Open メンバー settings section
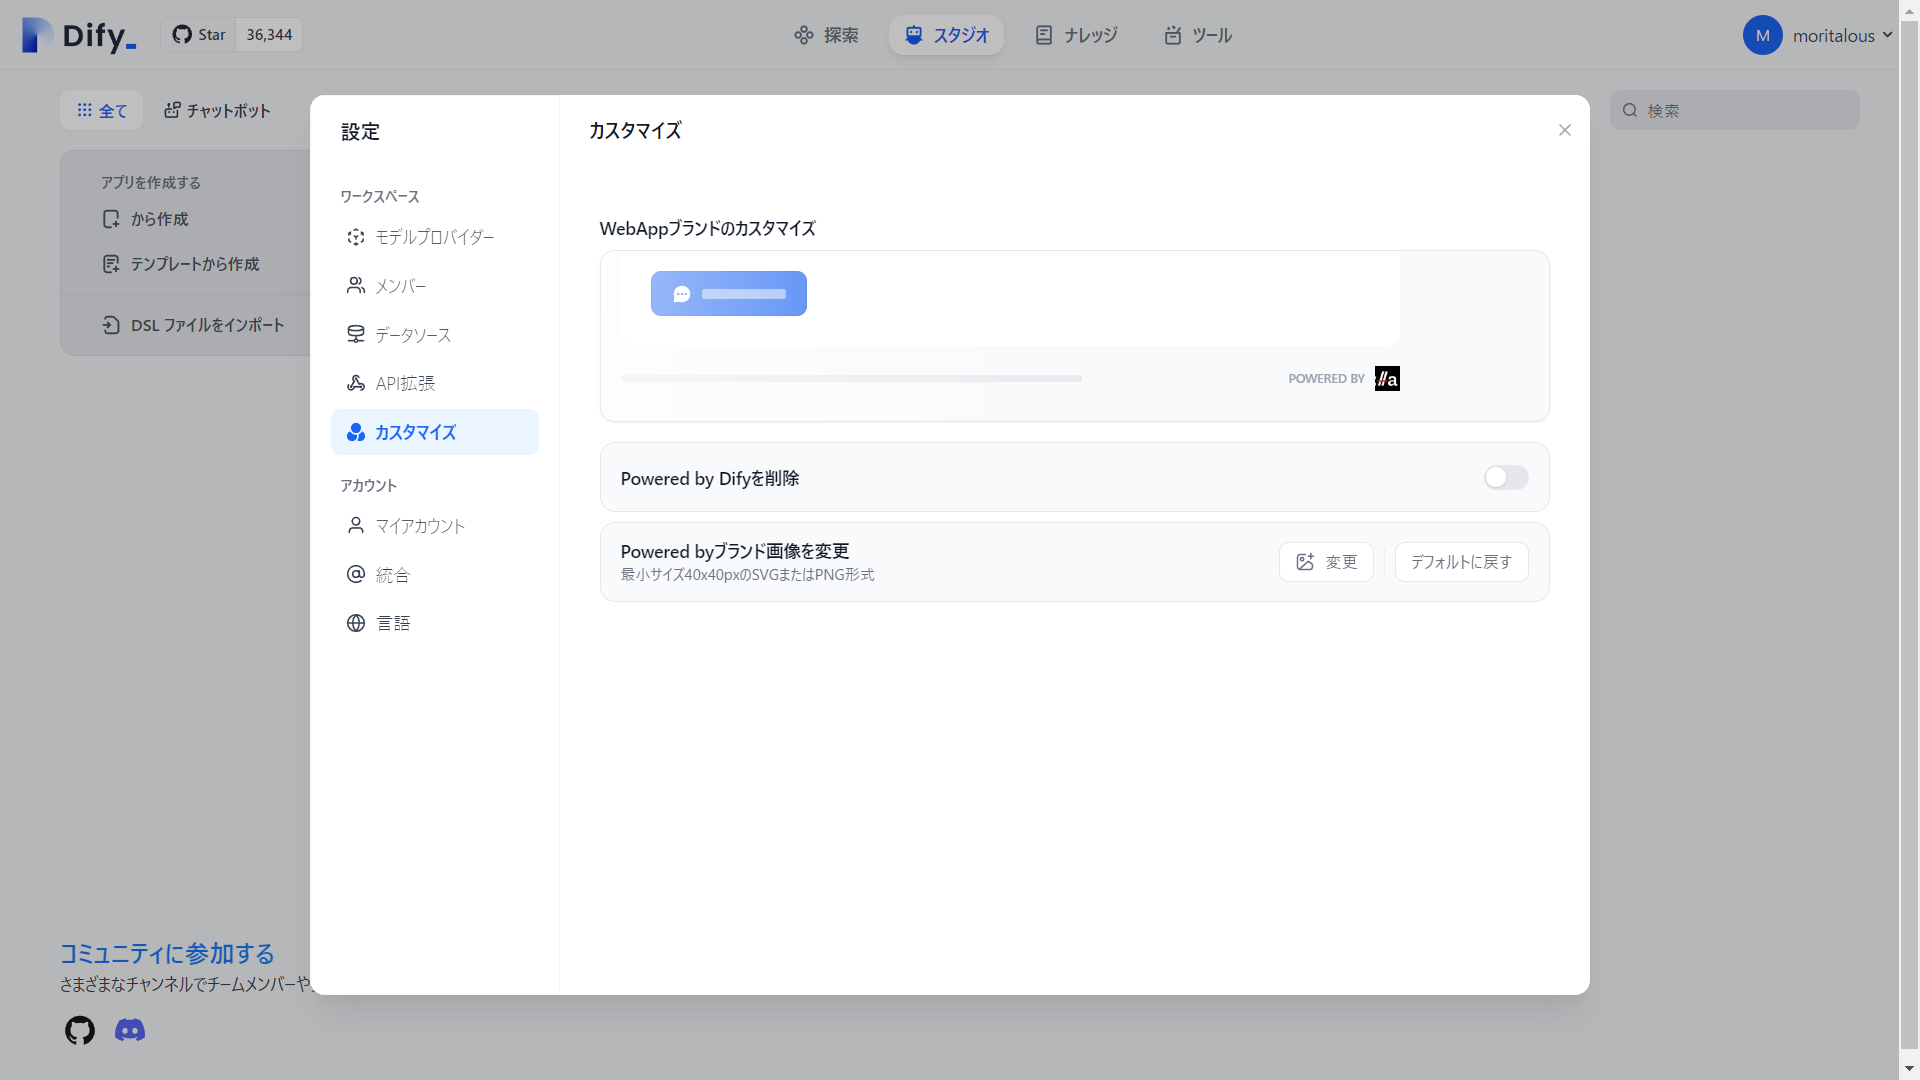Screen dimensions: 1920x1080 (x=400, y=286)
